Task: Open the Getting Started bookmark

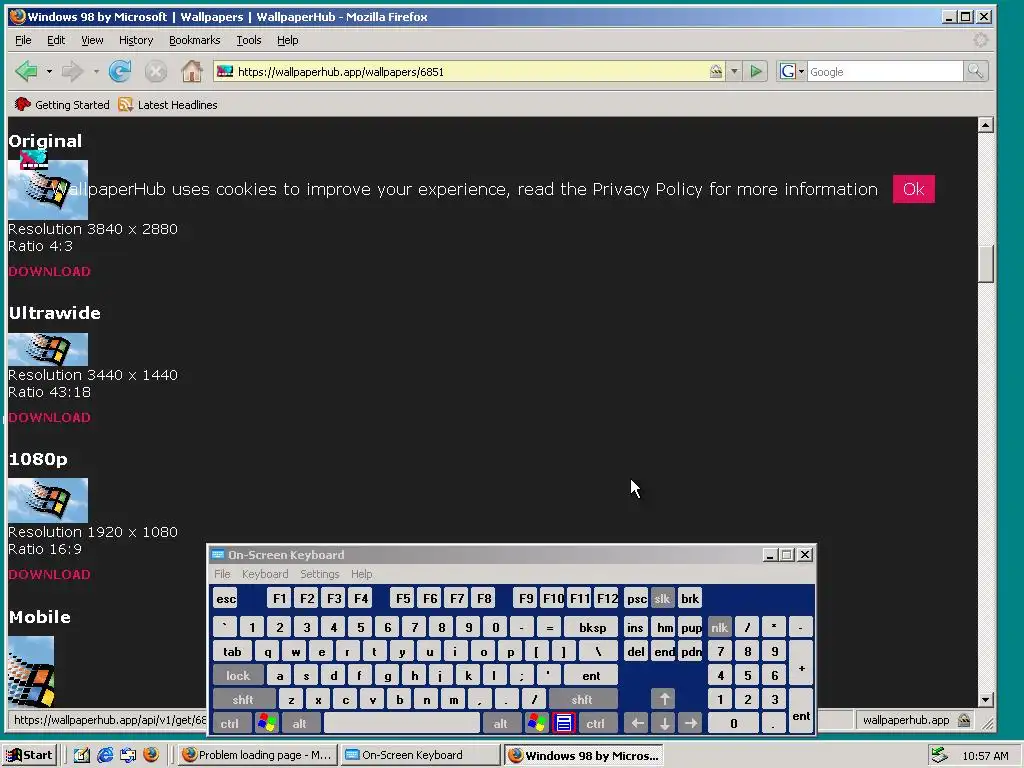Action: (x=63, y=104)
